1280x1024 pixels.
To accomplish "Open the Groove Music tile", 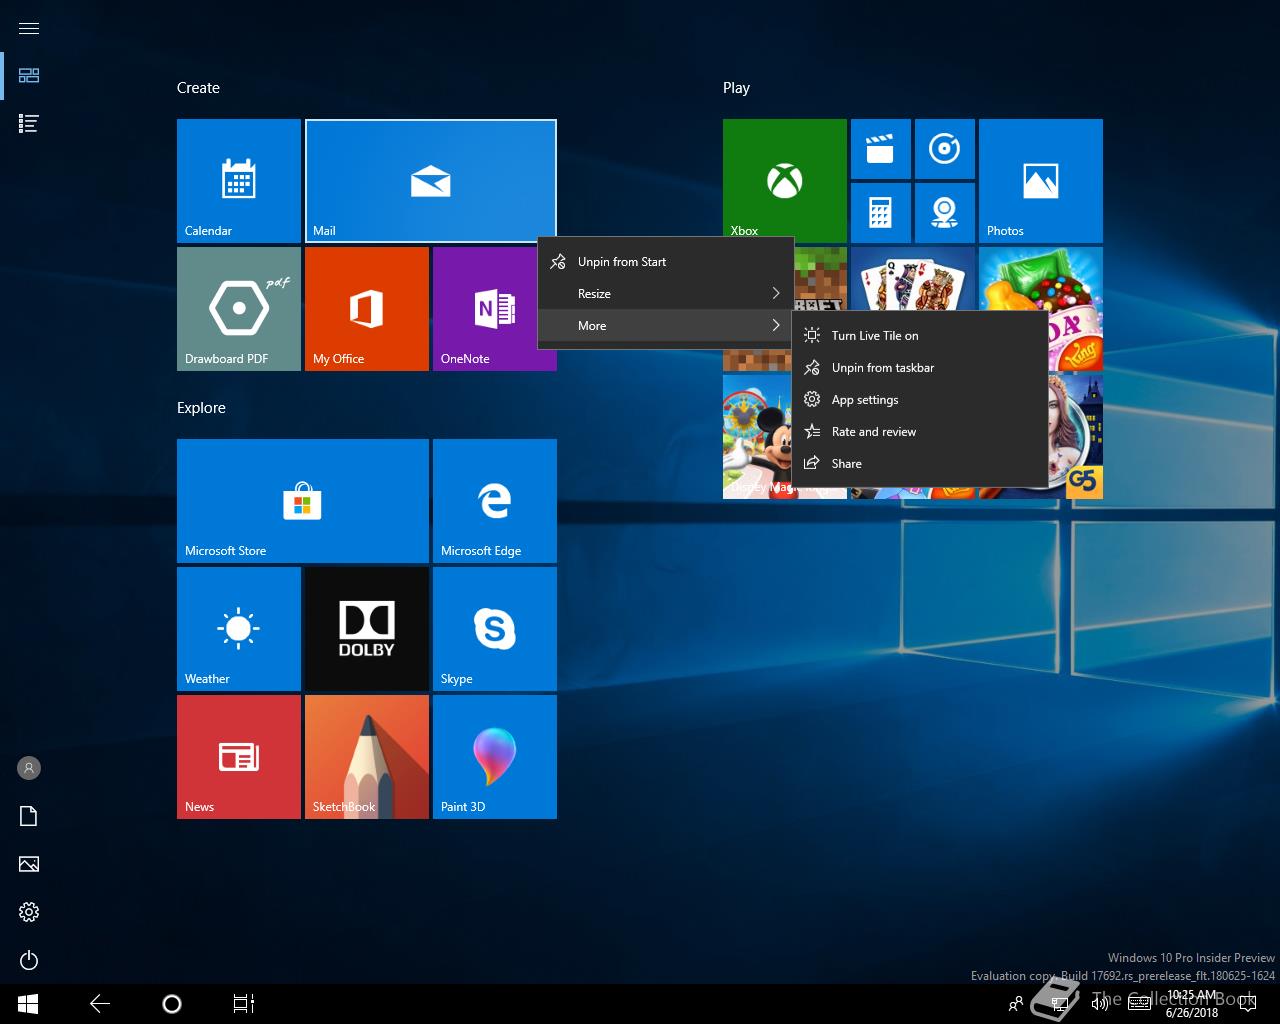I will [945, 149].
